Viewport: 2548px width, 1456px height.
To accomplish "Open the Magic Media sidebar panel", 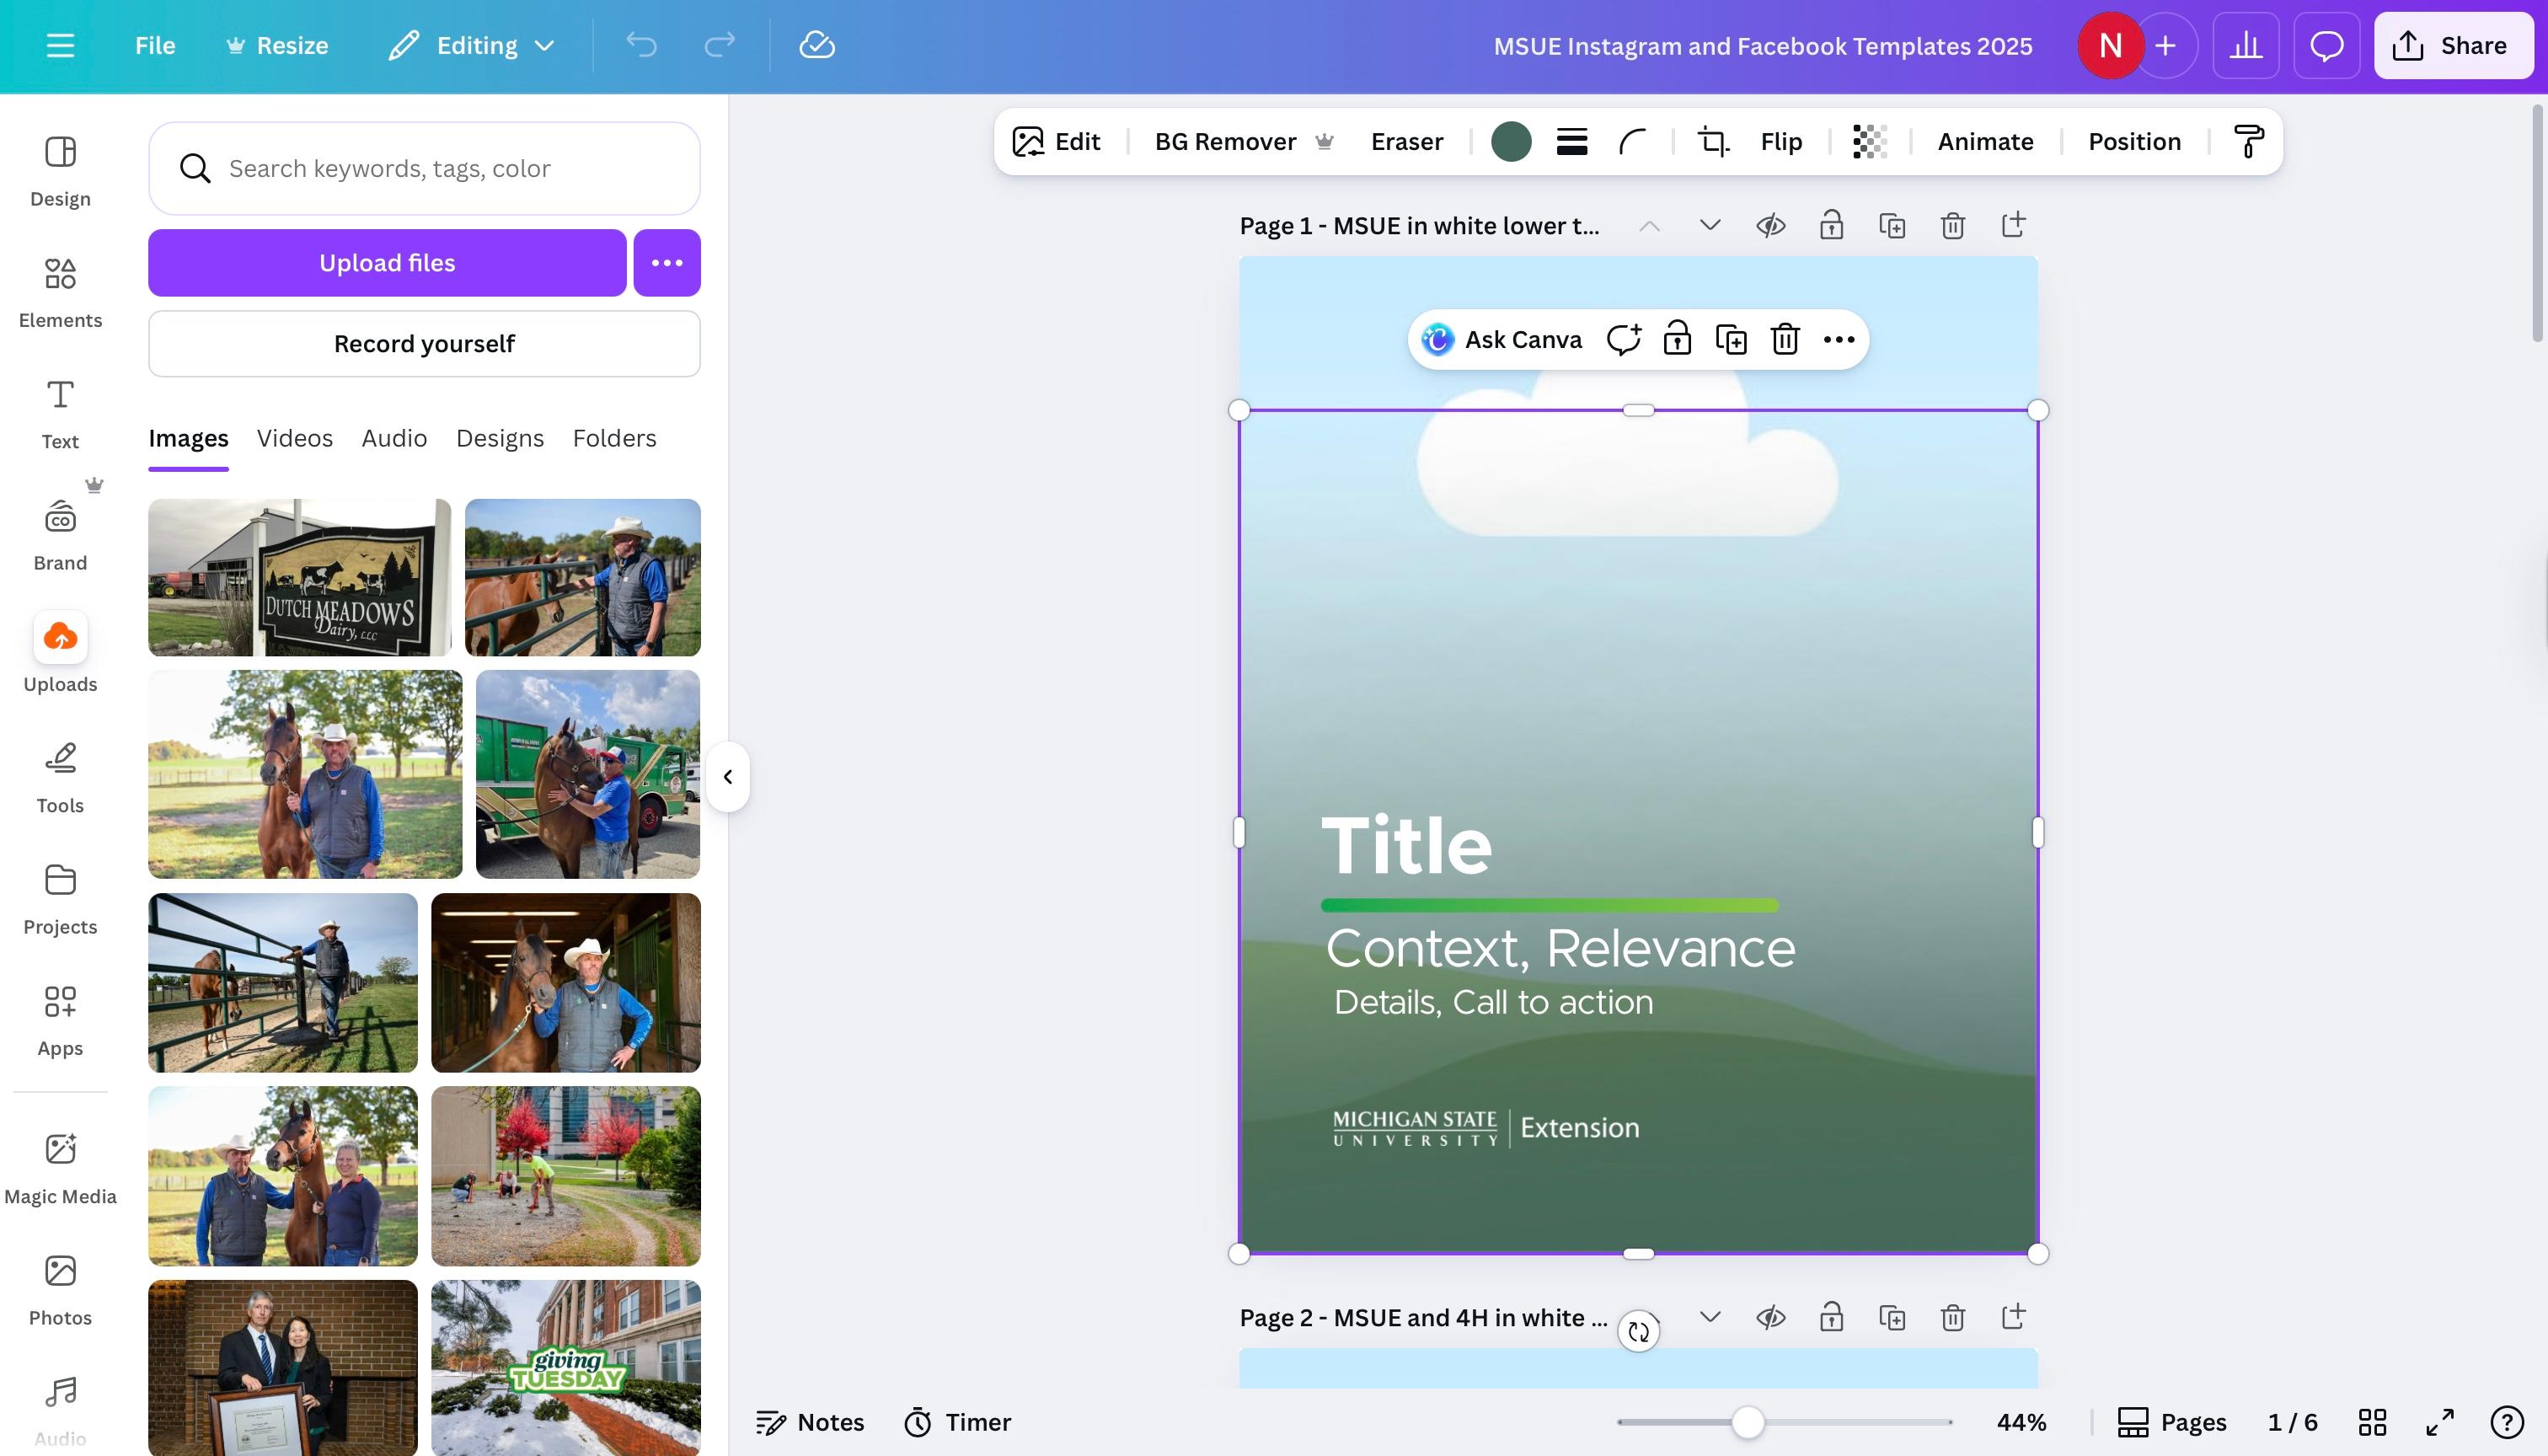I will 60,1167.
